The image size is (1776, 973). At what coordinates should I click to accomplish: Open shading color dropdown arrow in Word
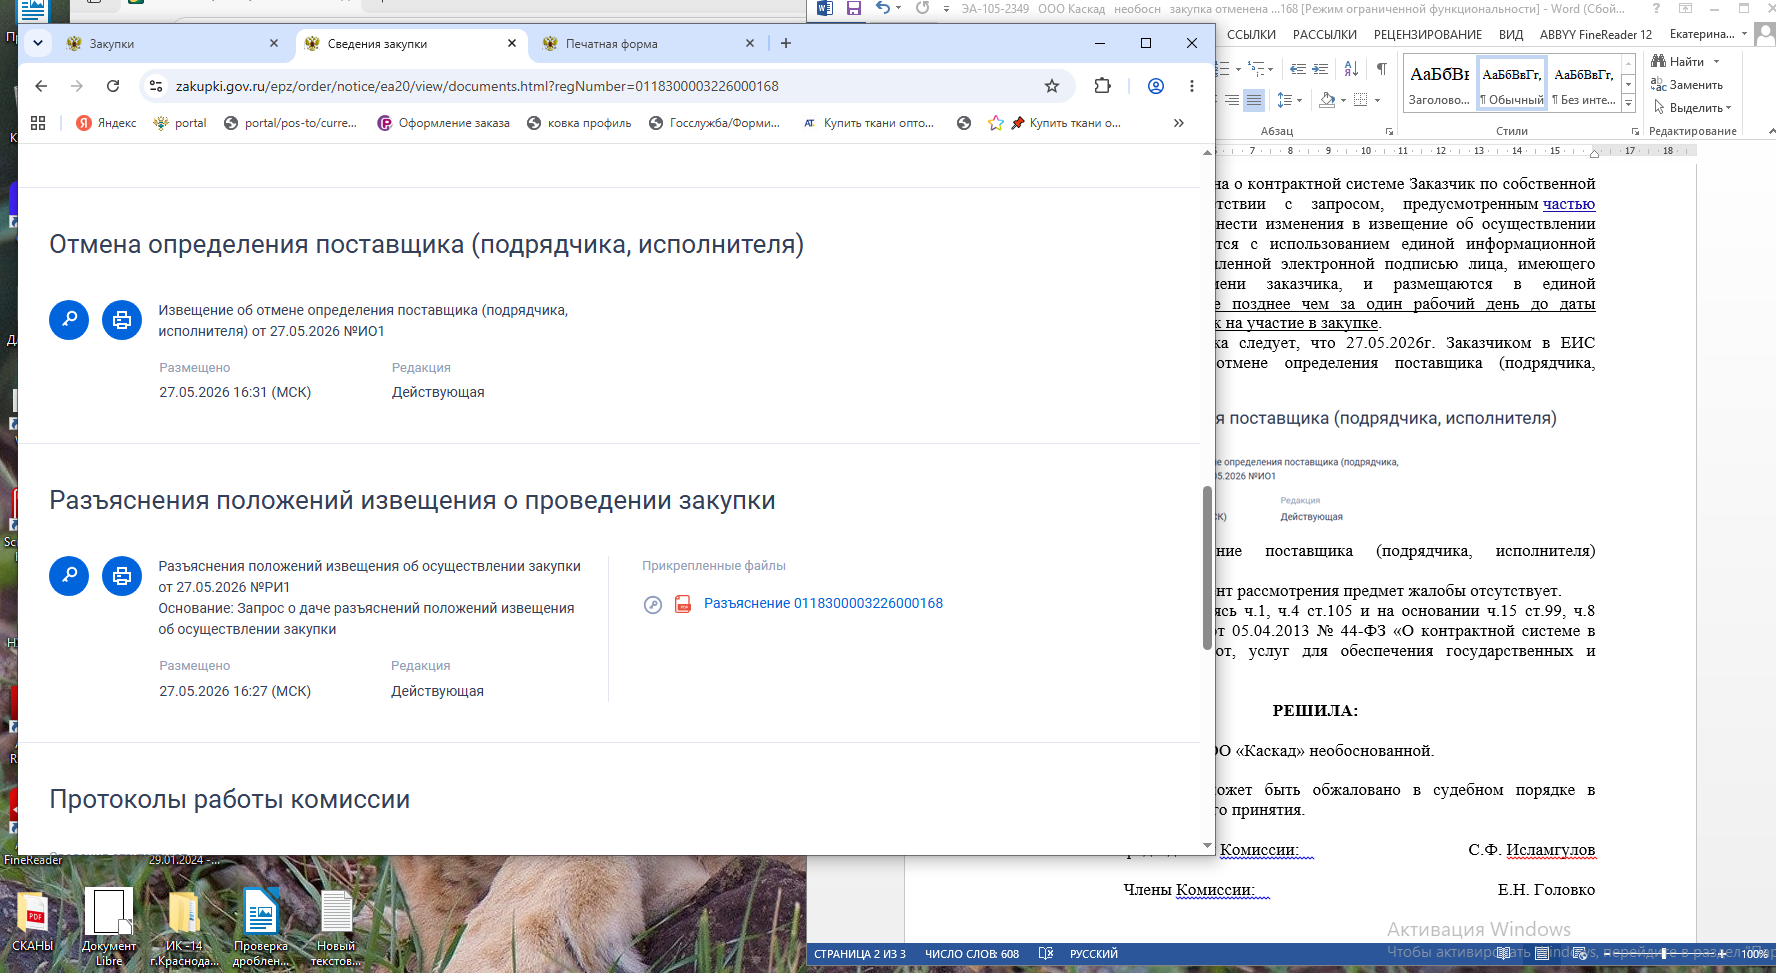coord(1343,100)
